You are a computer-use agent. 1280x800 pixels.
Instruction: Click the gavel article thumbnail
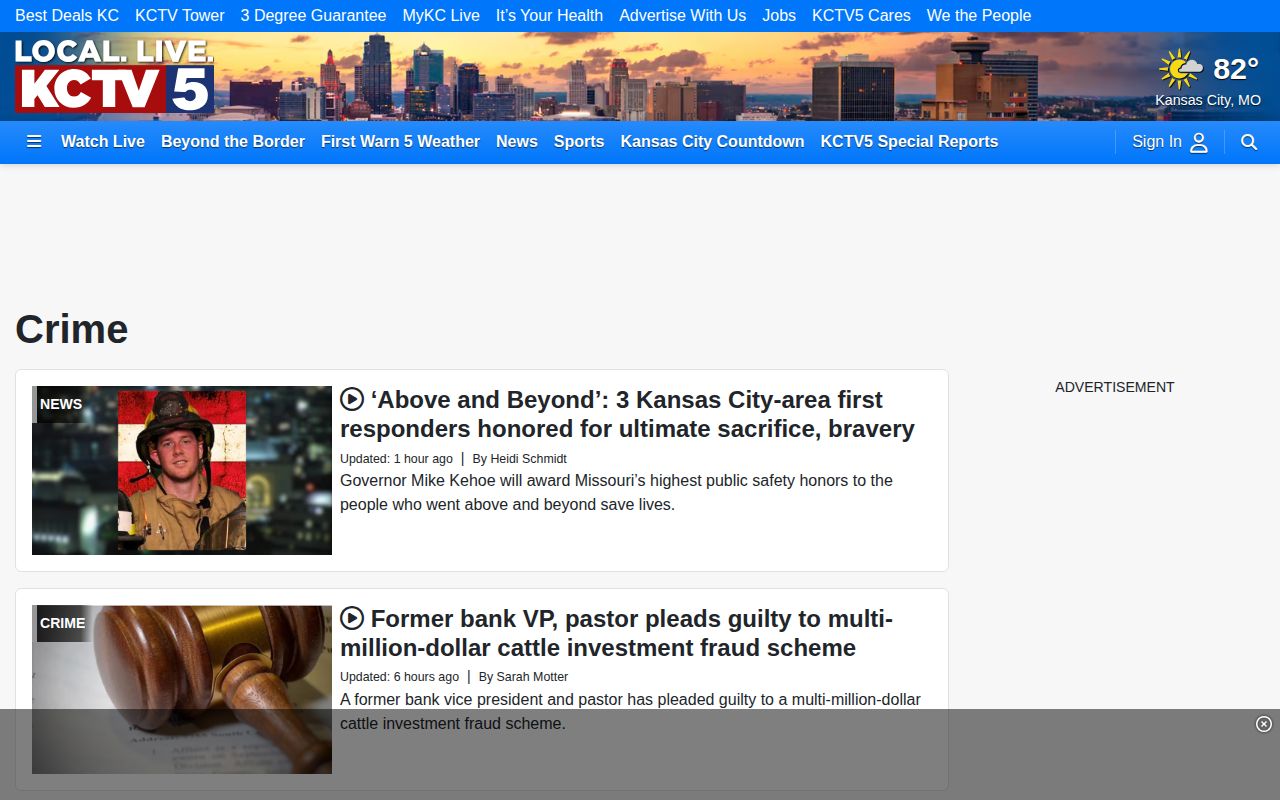tap(182, 689)
